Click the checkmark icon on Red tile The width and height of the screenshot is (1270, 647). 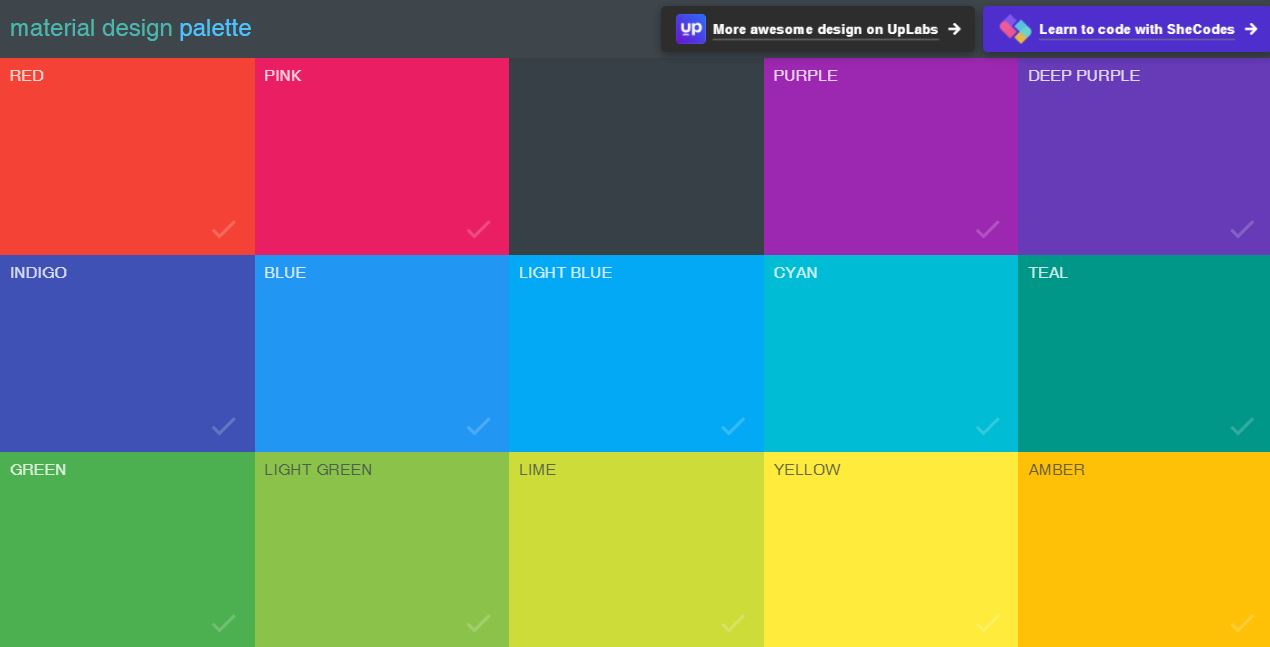coord(223,229)
